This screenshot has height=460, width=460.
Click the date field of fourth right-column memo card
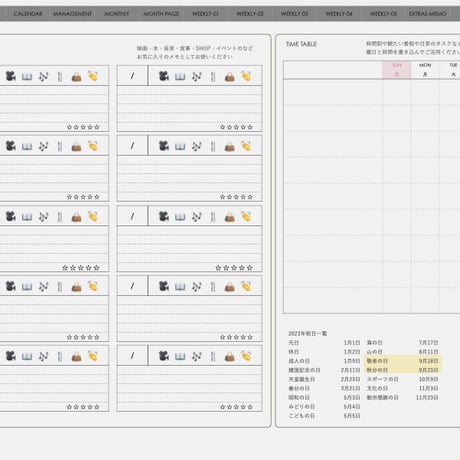click(132, 286)
